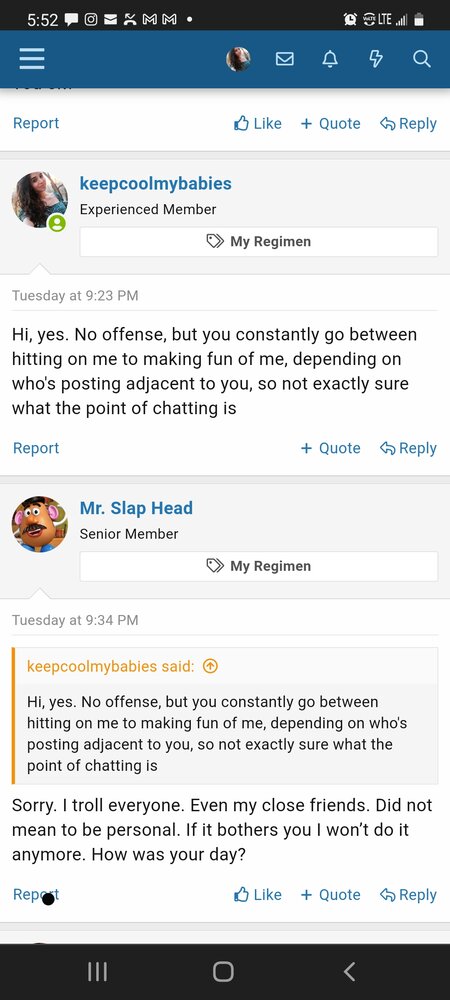
Task: Reply to Mr. Slap Head's post
Action: coord(408,895)
